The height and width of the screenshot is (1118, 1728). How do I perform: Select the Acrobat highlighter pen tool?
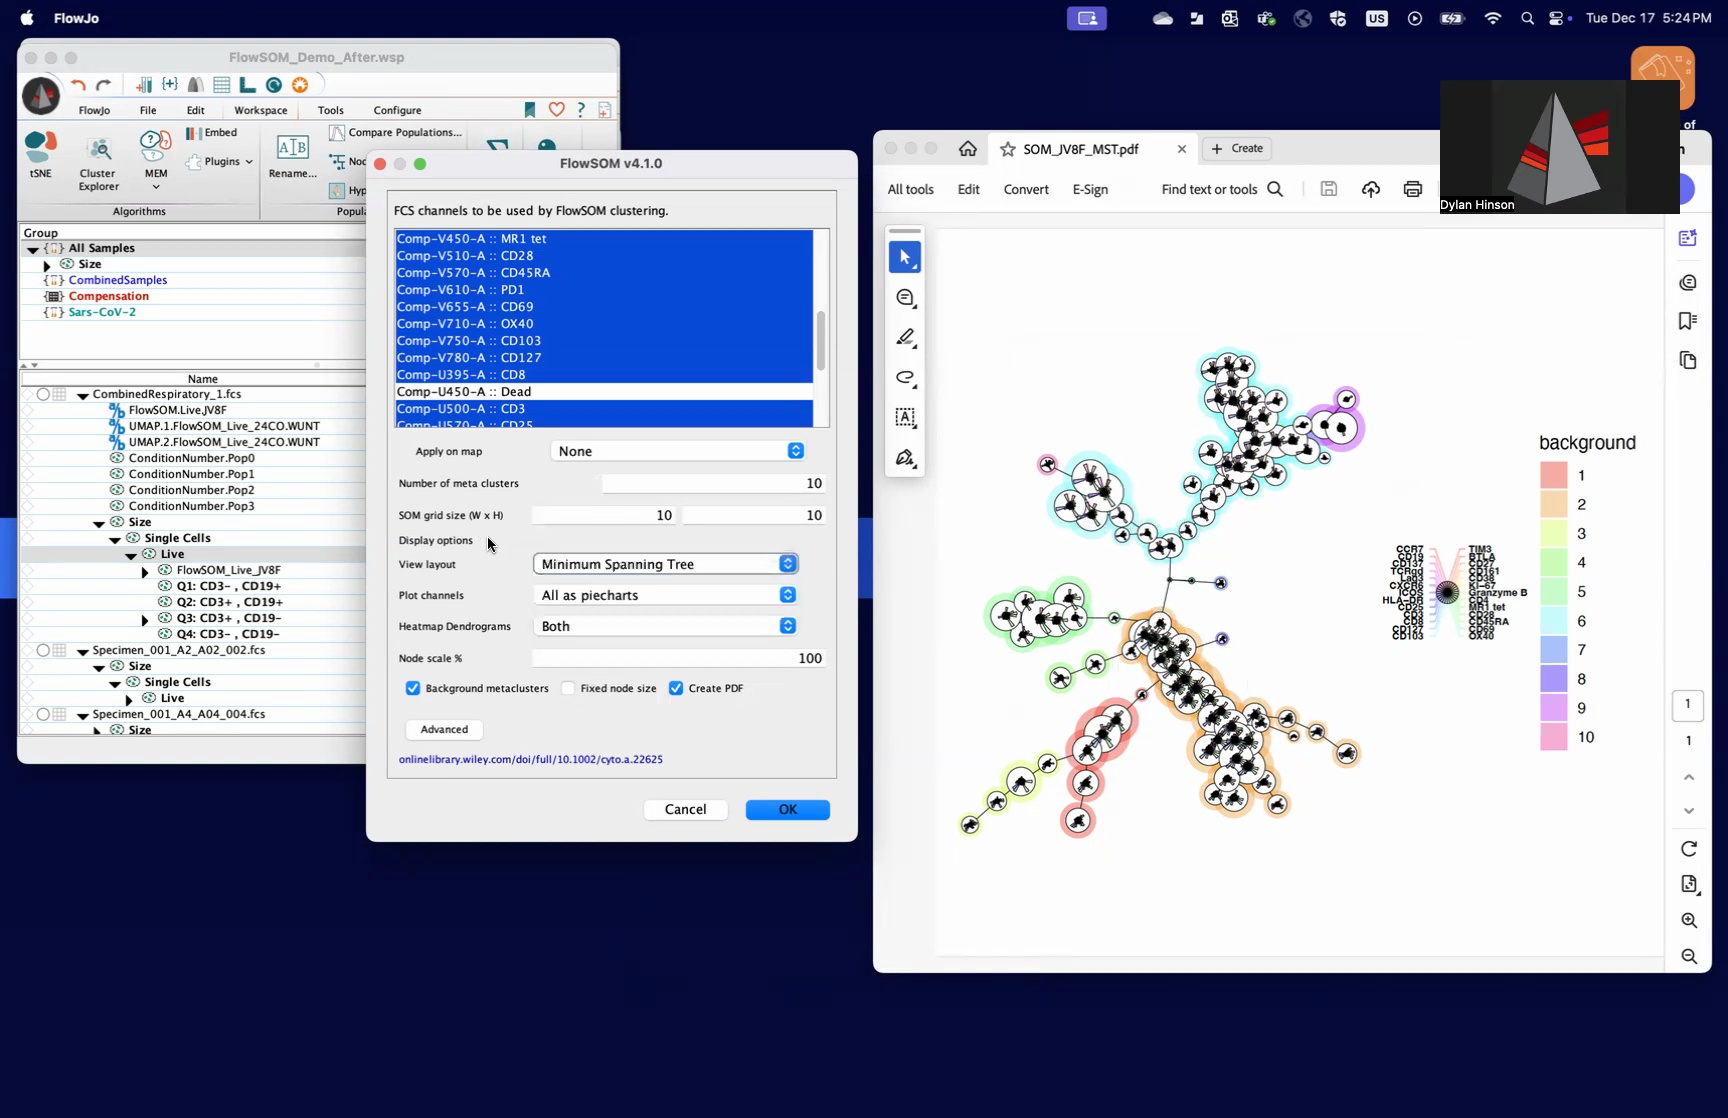(x=905, y=338)
